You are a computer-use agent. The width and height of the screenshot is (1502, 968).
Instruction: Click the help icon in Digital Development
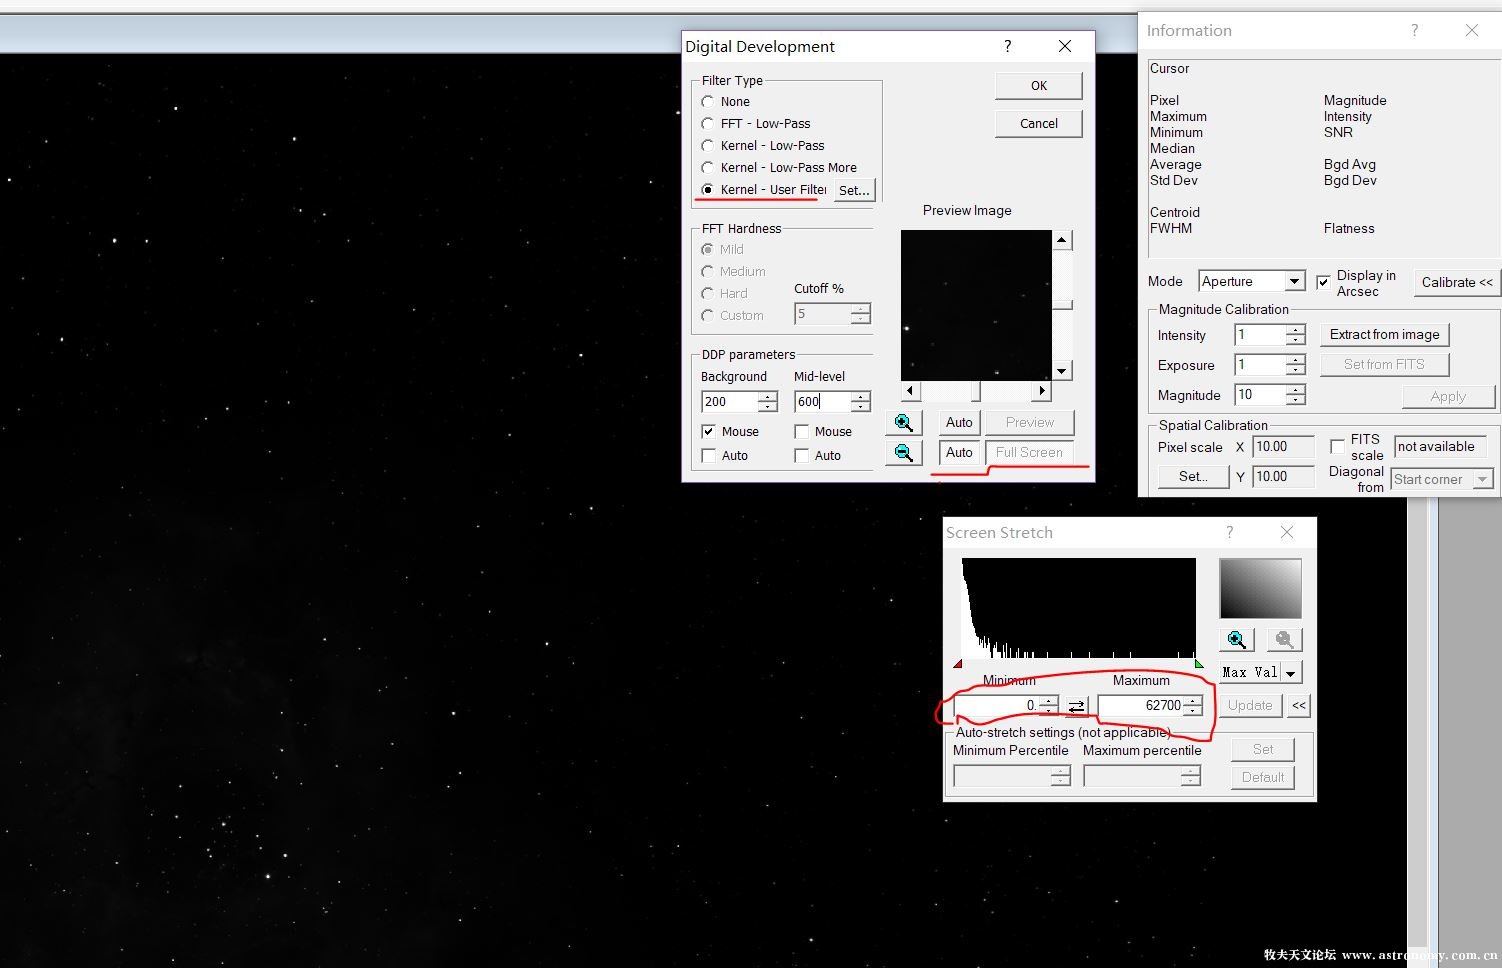tap(1007, 46)
